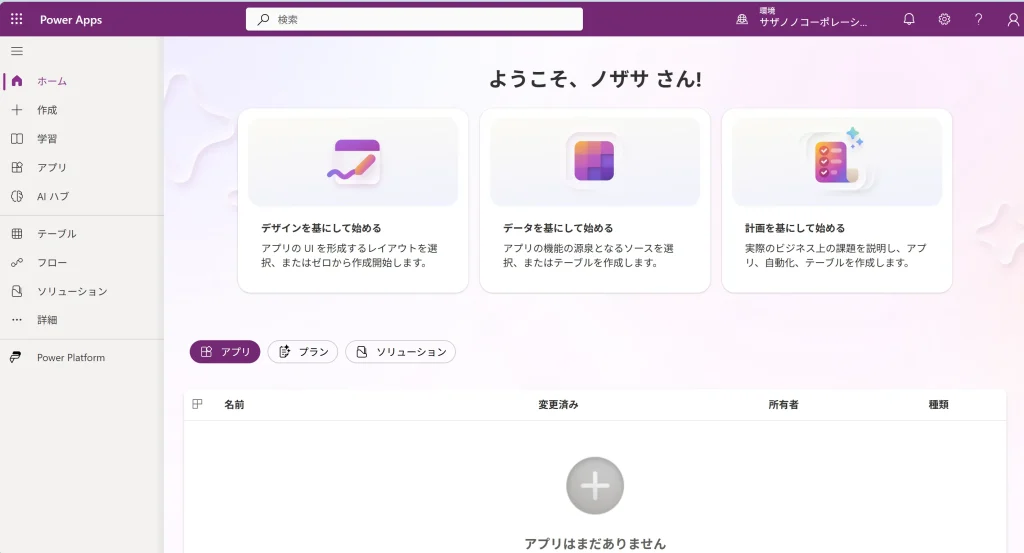This screenshot has height=553, width=1024.
Task: Open the settings gear icon
Action: pyautogui.click(x=943, y=19)
